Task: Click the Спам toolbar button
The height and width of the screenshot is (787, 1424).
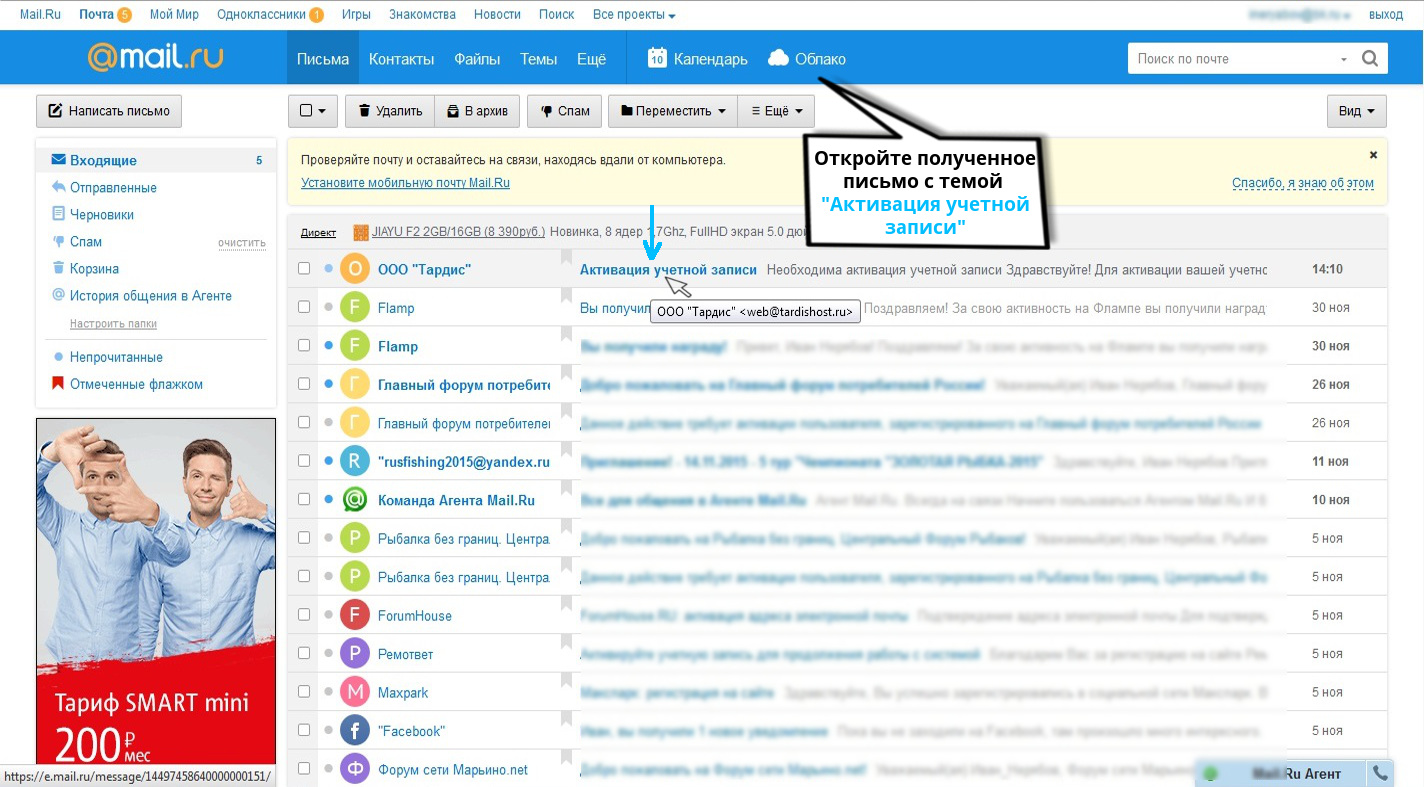Action: (x=565, y=111)
